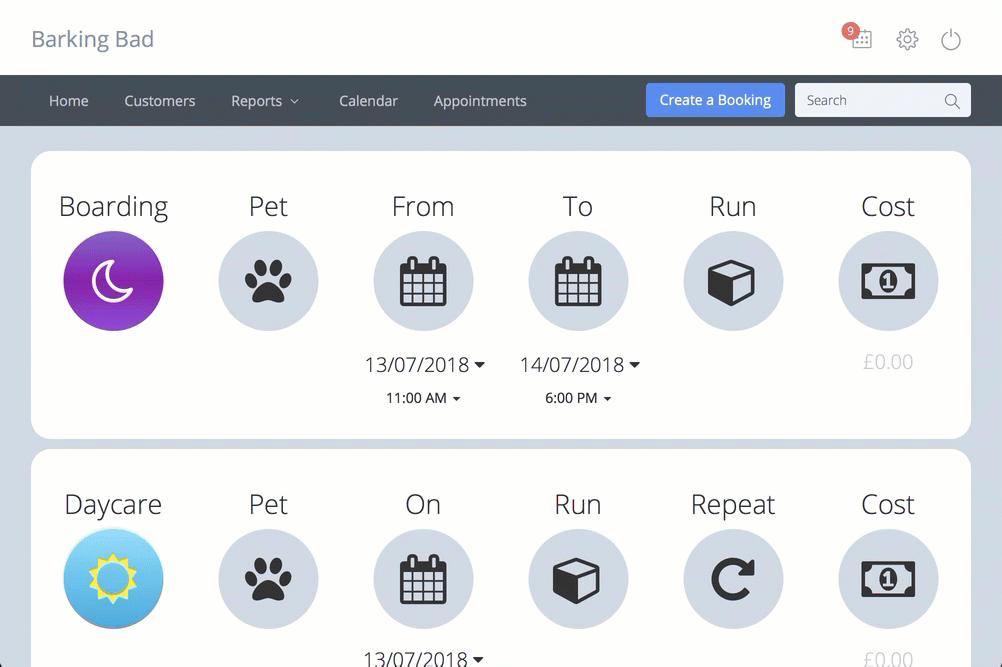Click the From calendar icon in Boarding
This screenshot has height=667, width=1002.
423,281
